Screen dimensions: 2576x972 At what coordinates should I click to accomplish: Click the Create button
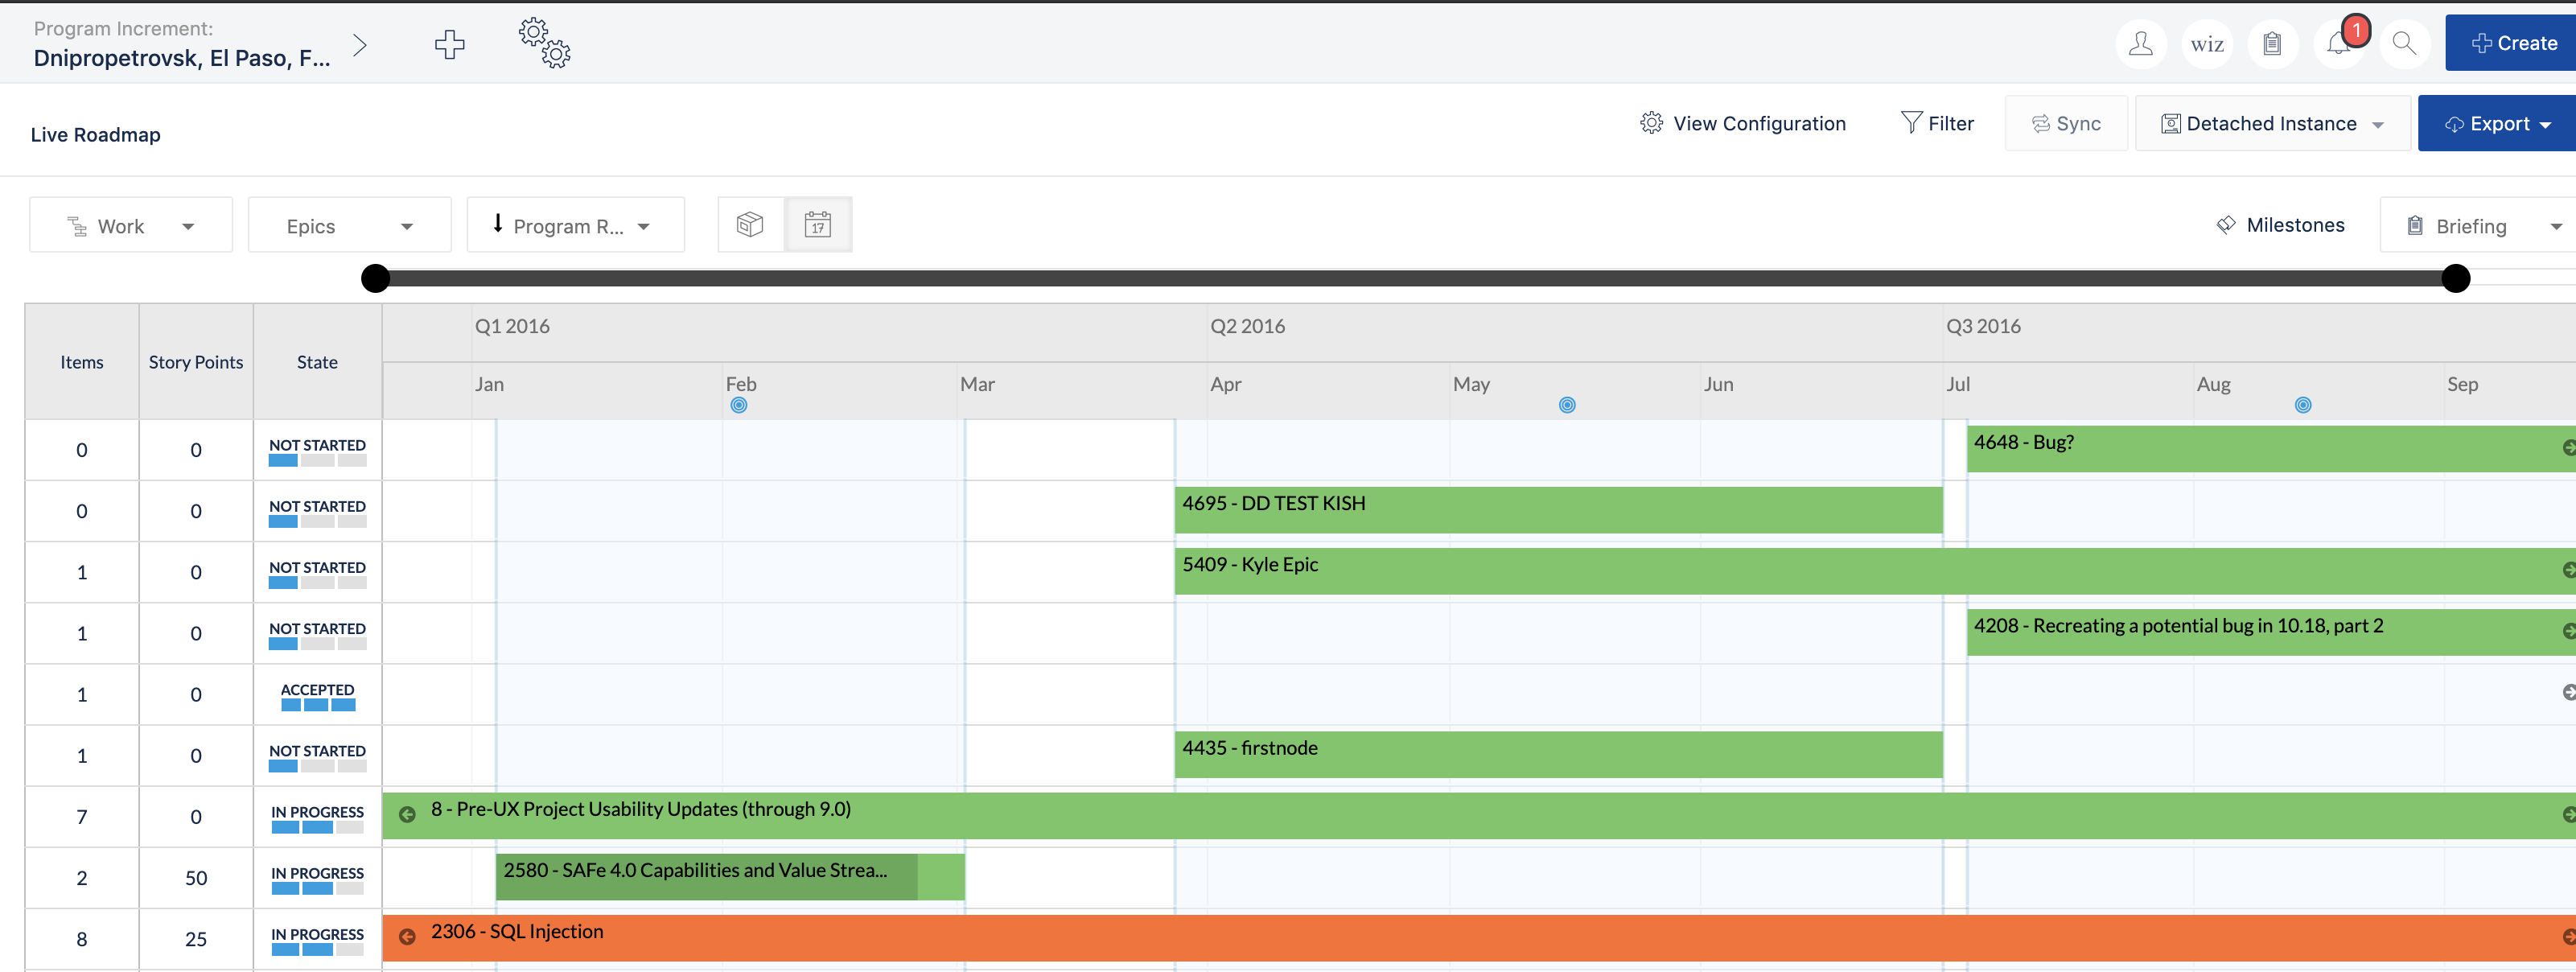pos(2512,43)
